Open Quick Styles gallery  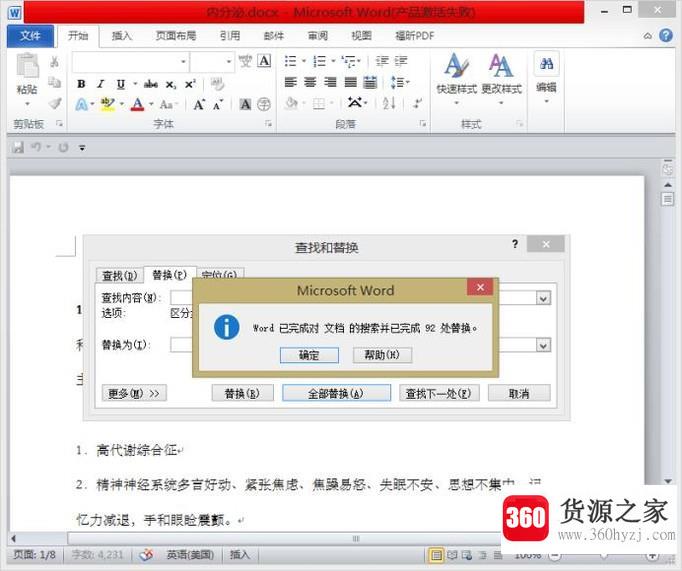coord(456,78)
